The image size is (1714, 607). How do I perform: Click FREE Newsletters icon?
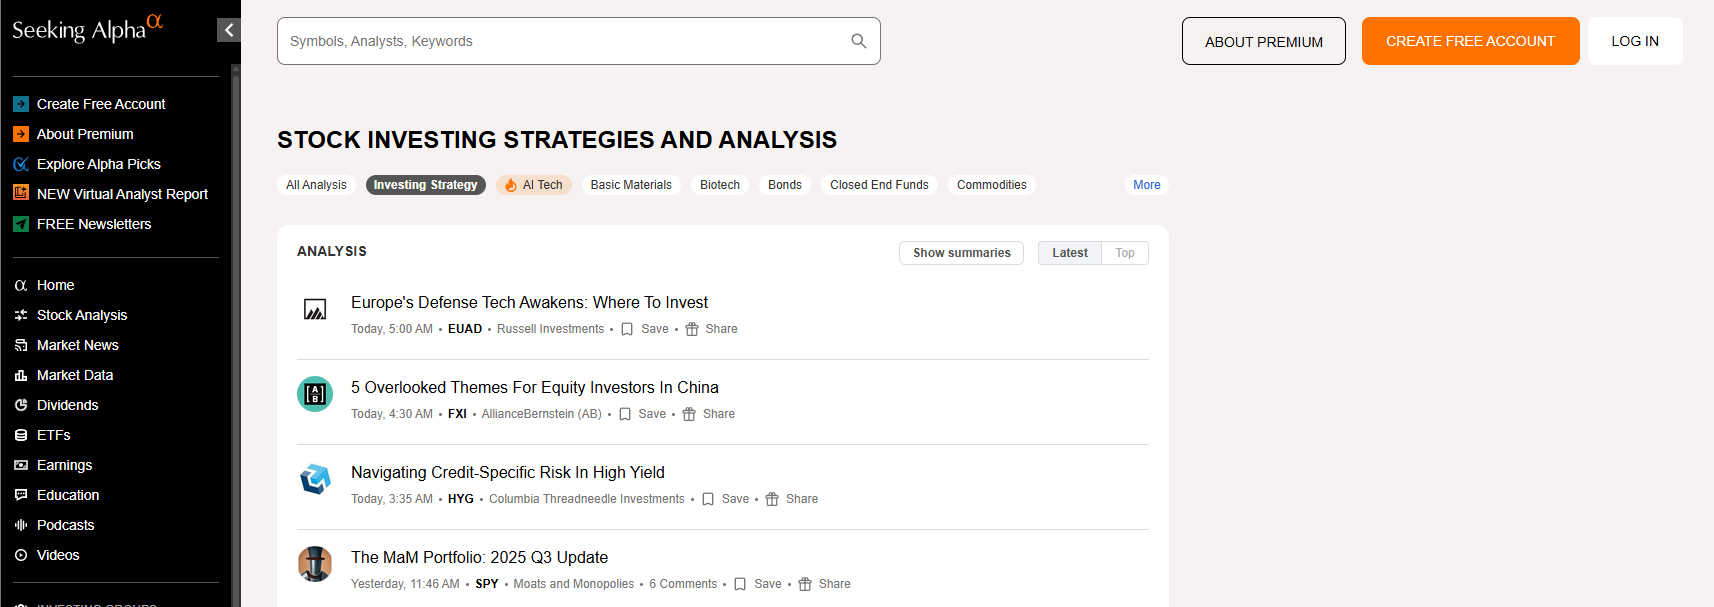tap(21, 224)
